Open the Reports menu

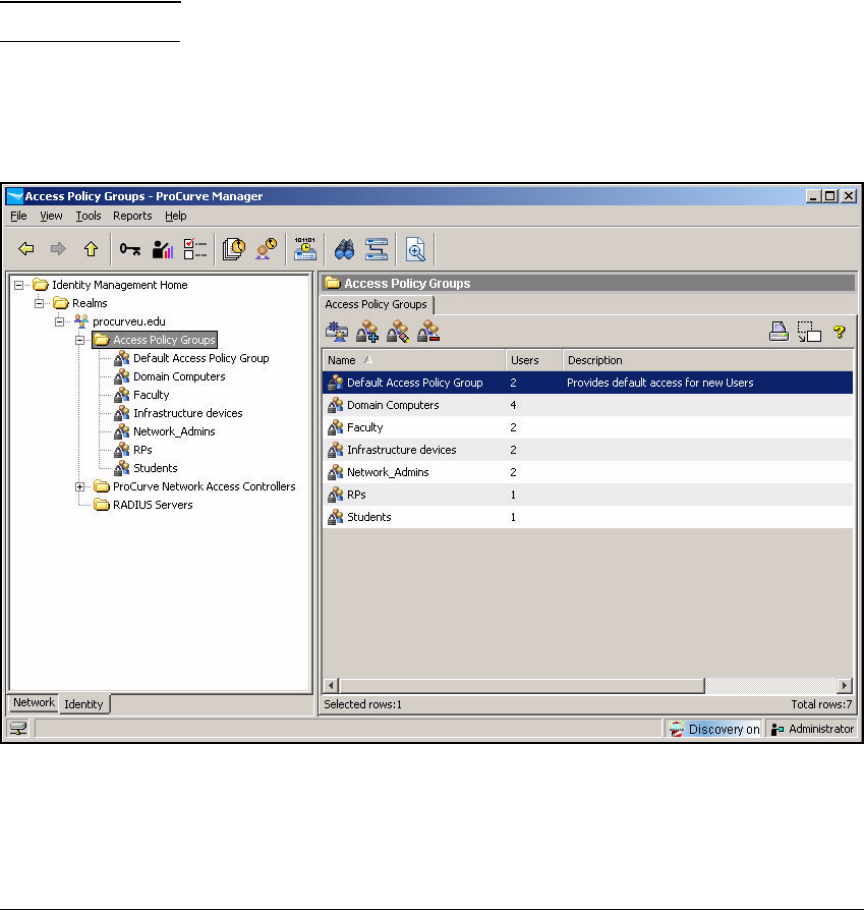click(132, 216)
